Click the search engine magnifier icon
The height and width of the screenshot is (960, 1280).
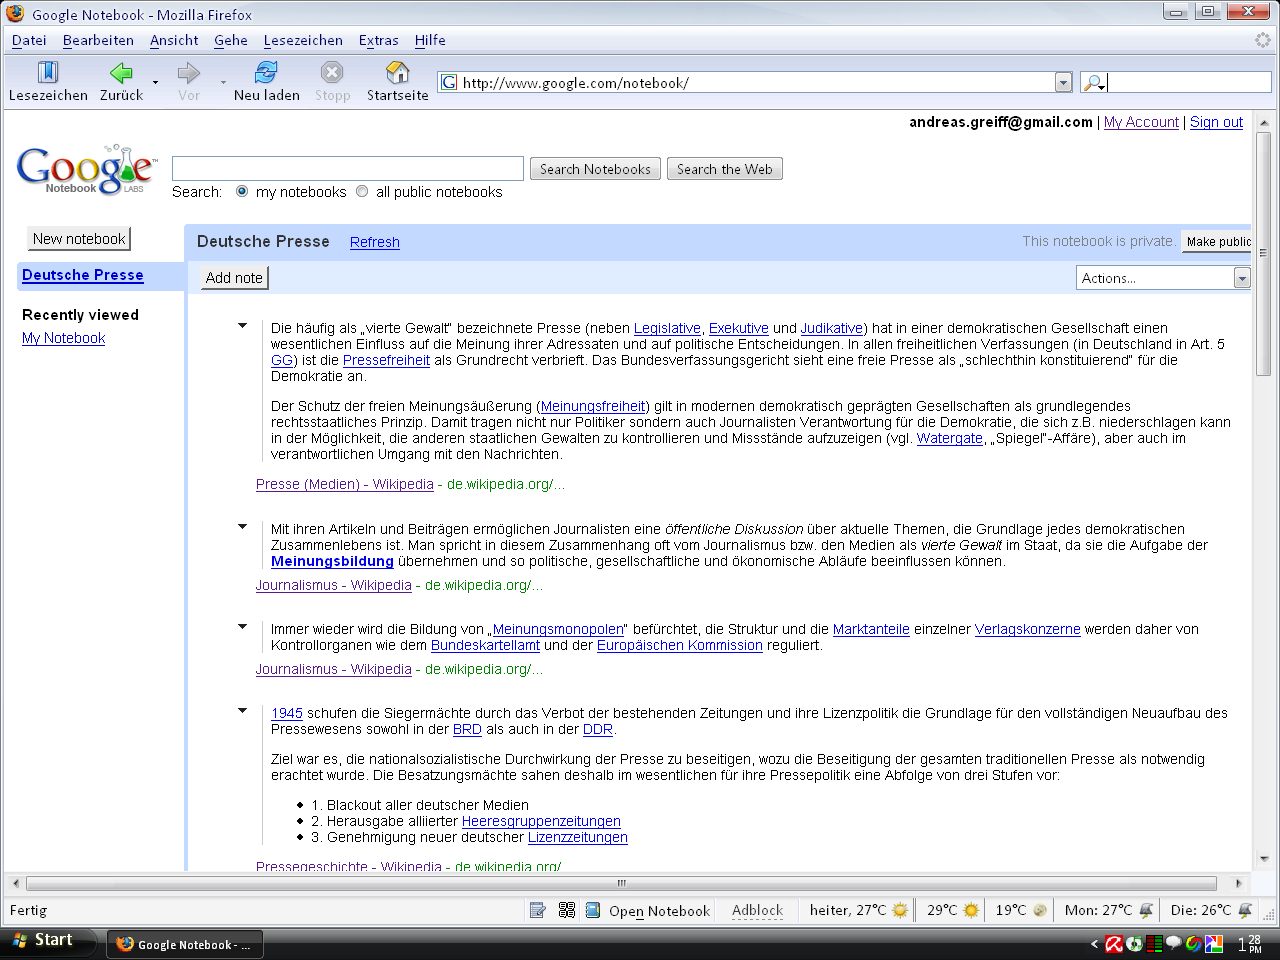pos(1092,83)
